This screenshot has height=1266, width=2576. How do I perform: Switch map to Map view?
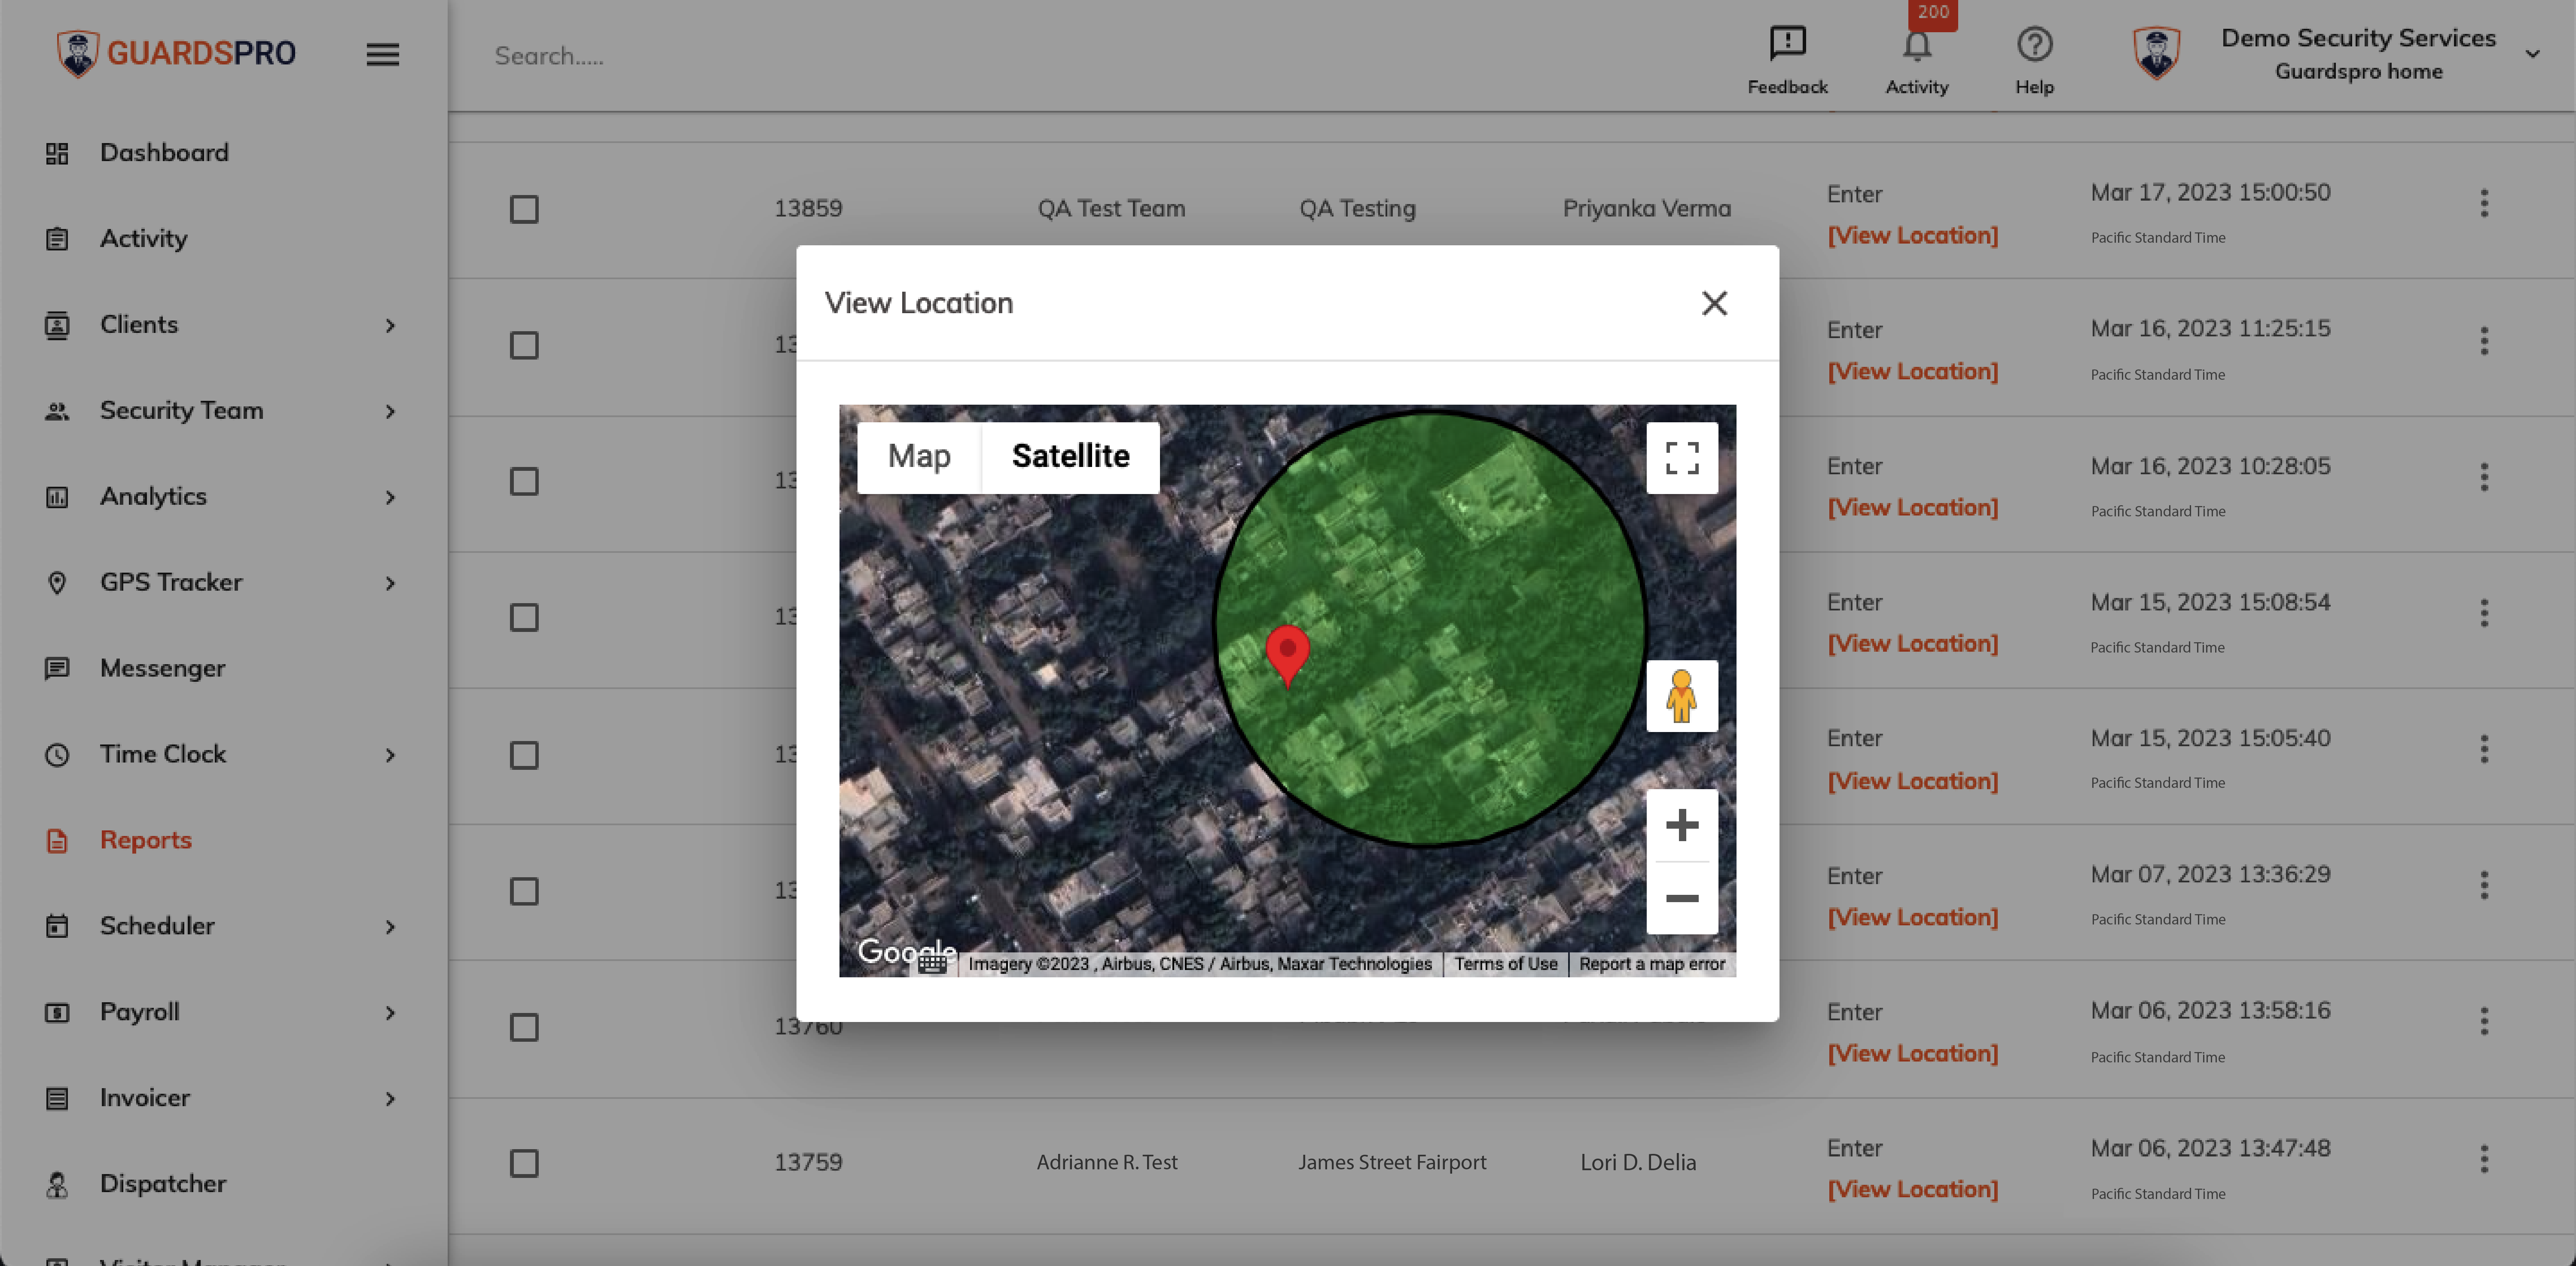point(919,457)
